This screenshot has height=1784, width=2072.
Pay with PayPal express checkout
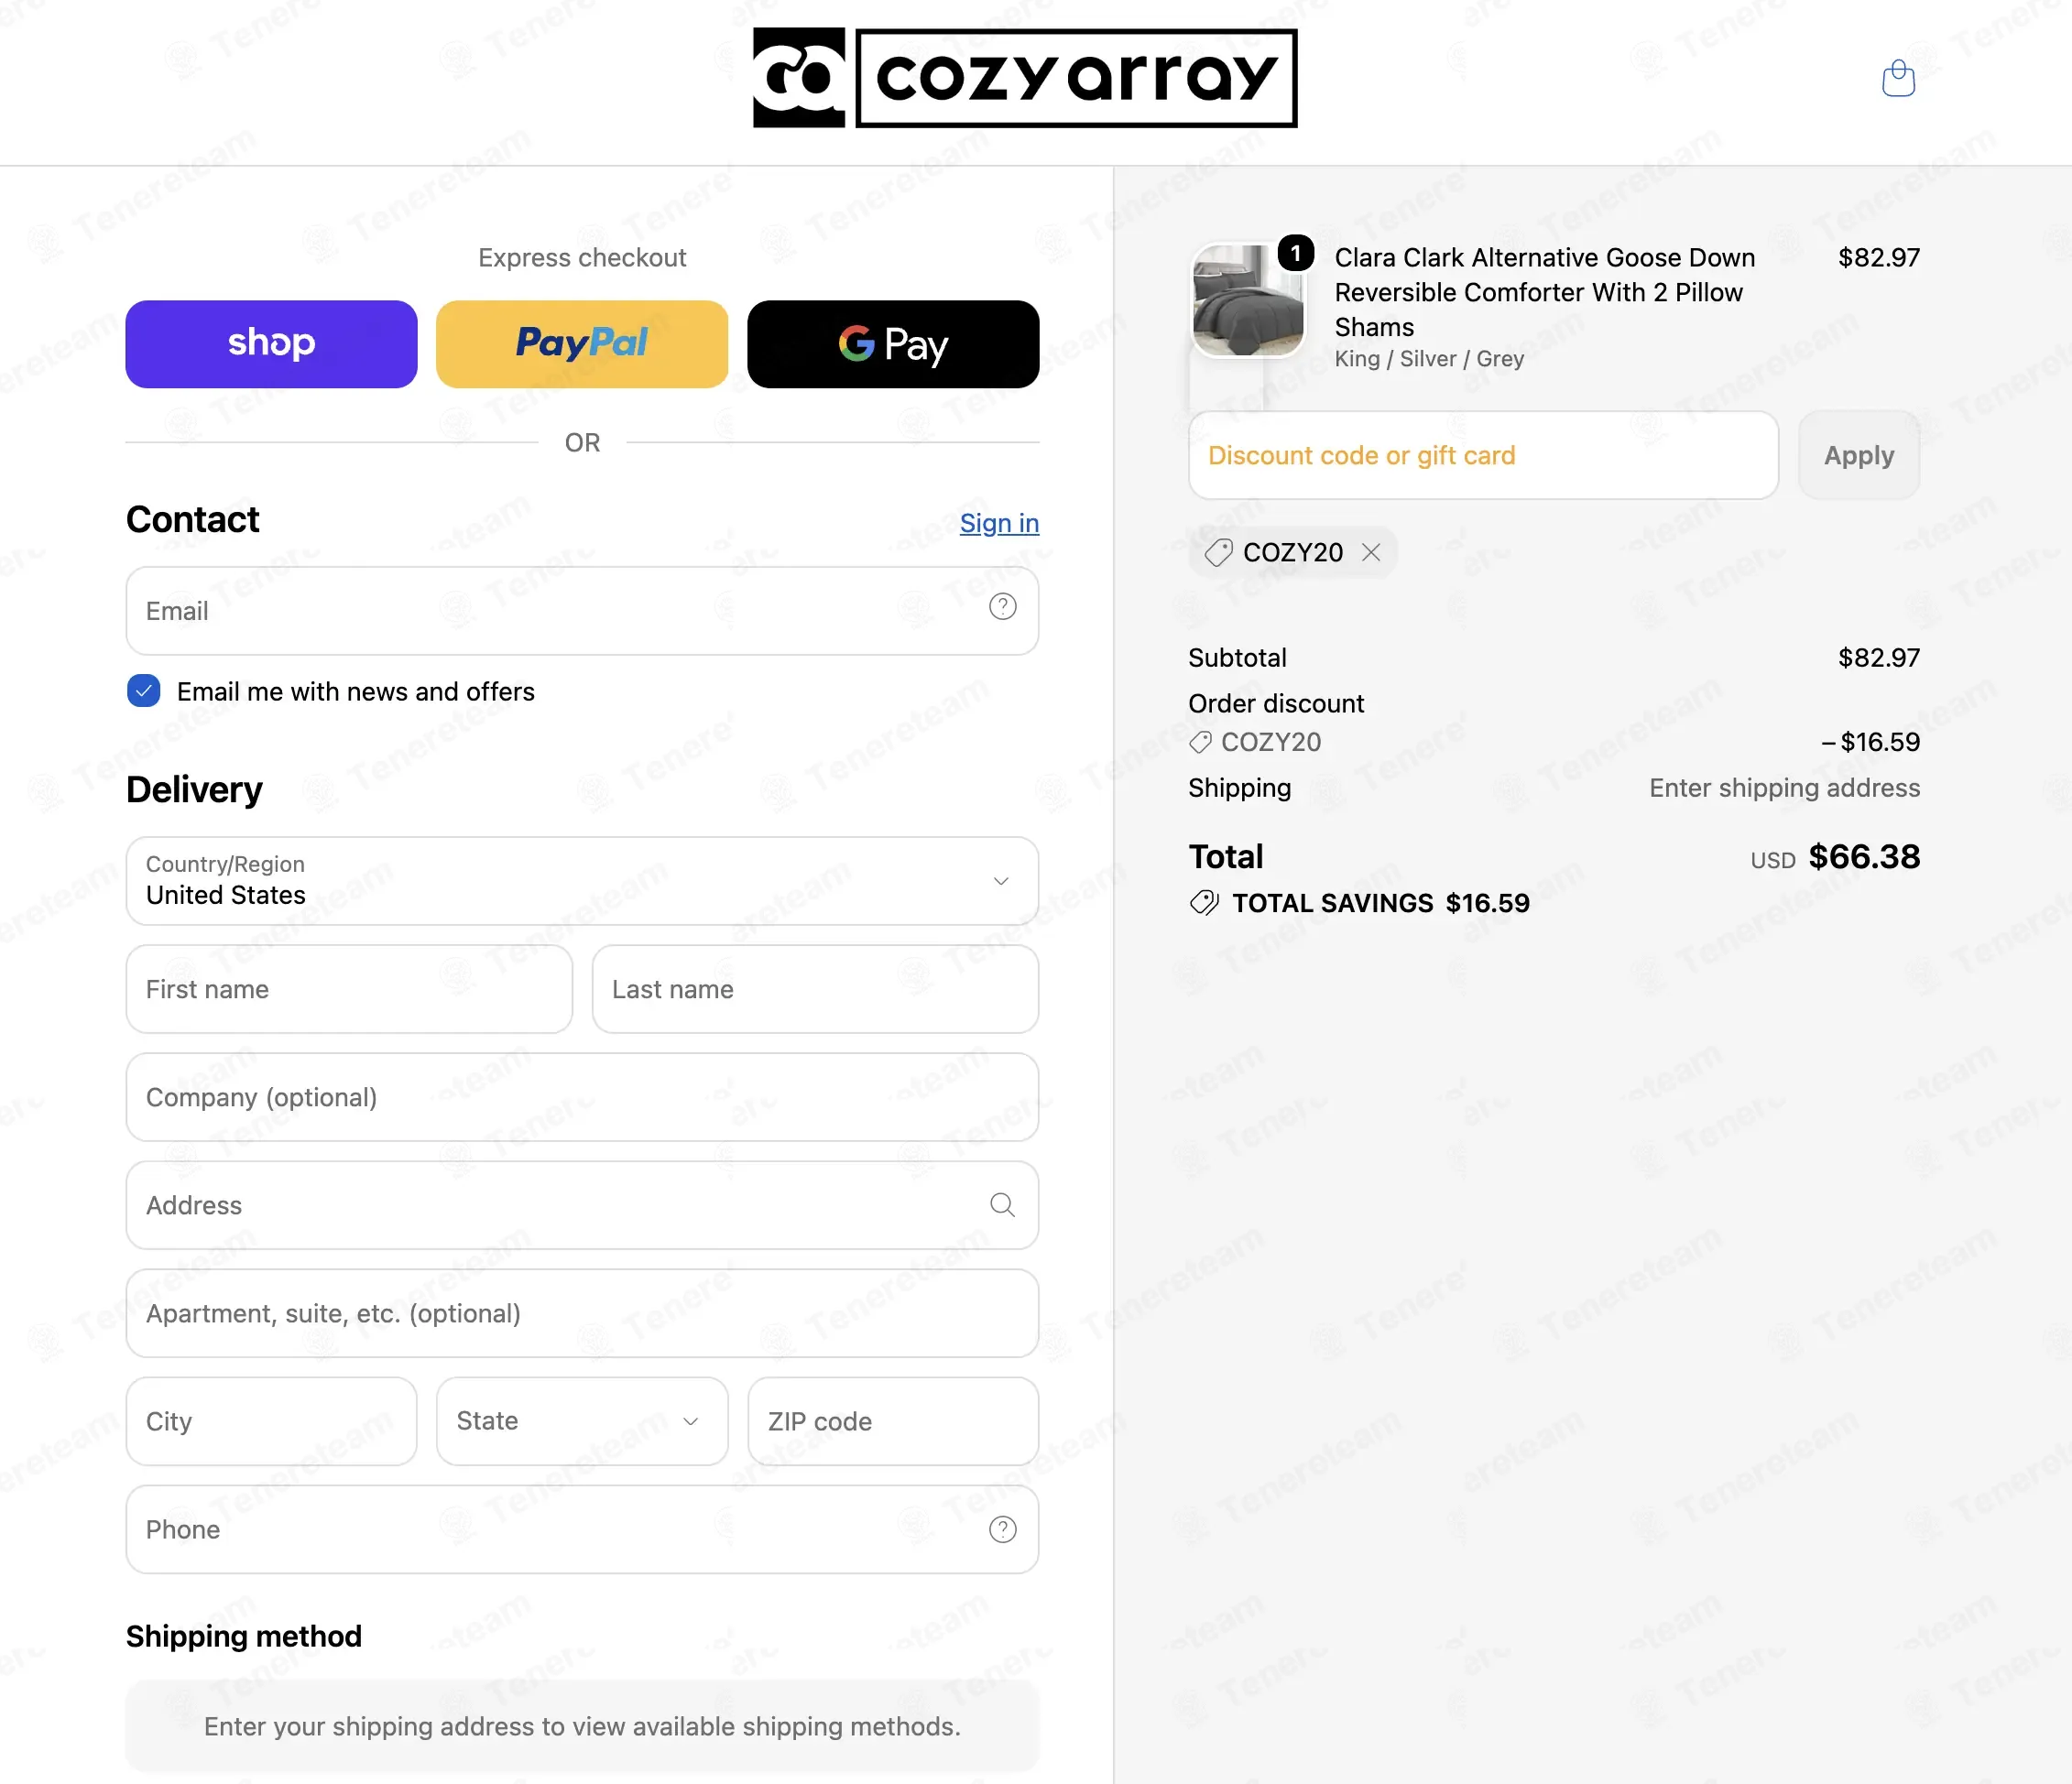[582, 344]
